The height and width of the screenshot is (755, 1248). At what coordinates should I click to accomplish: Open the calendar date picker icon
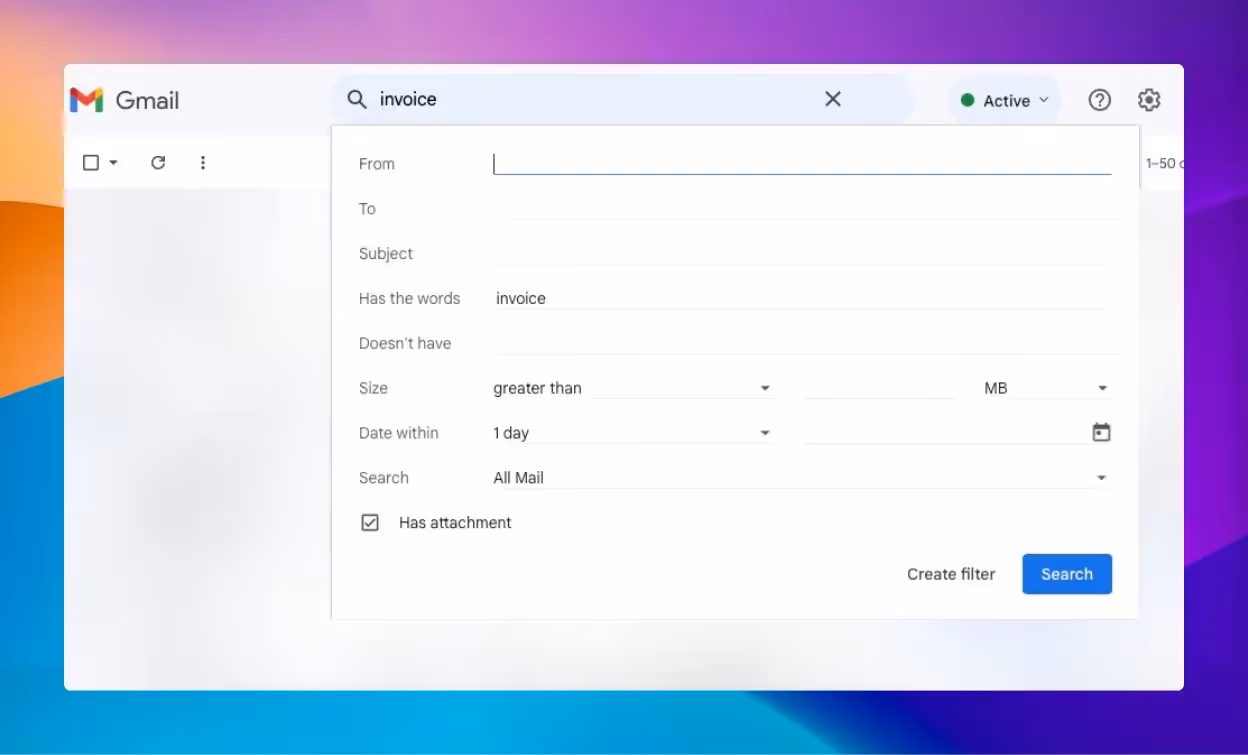point(1101,433)
